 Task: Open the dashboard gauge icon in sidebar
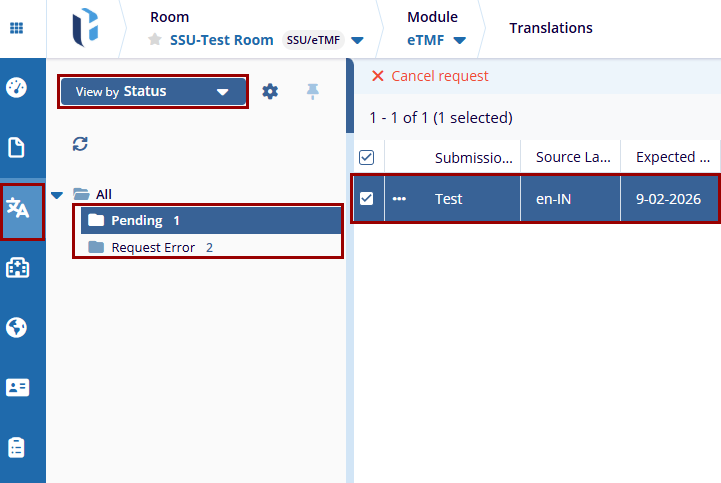17,87
